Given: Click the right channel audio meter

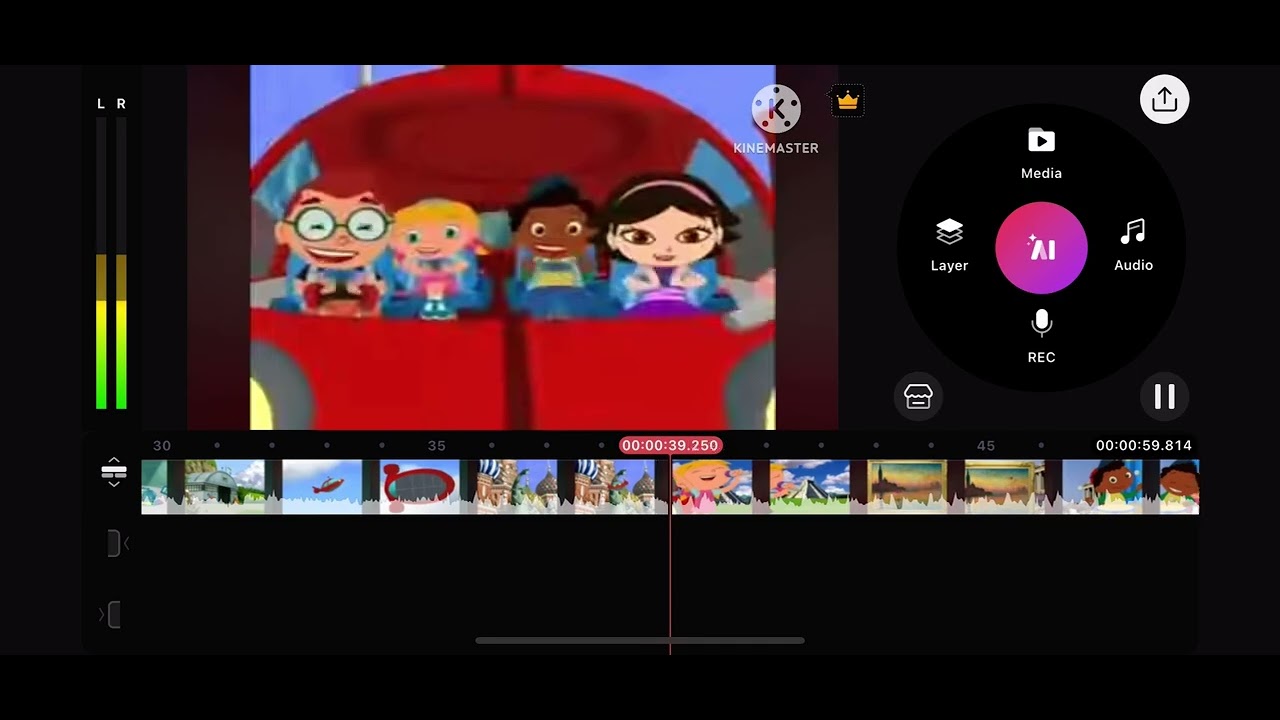Looking at the screenshot, I should (121, 263).
